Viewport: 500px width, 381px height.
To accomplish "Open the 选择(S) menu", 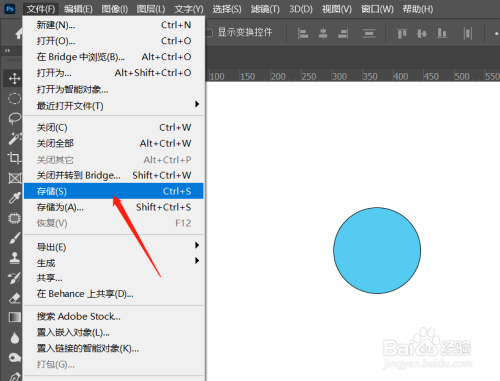I will pos(227,9).
